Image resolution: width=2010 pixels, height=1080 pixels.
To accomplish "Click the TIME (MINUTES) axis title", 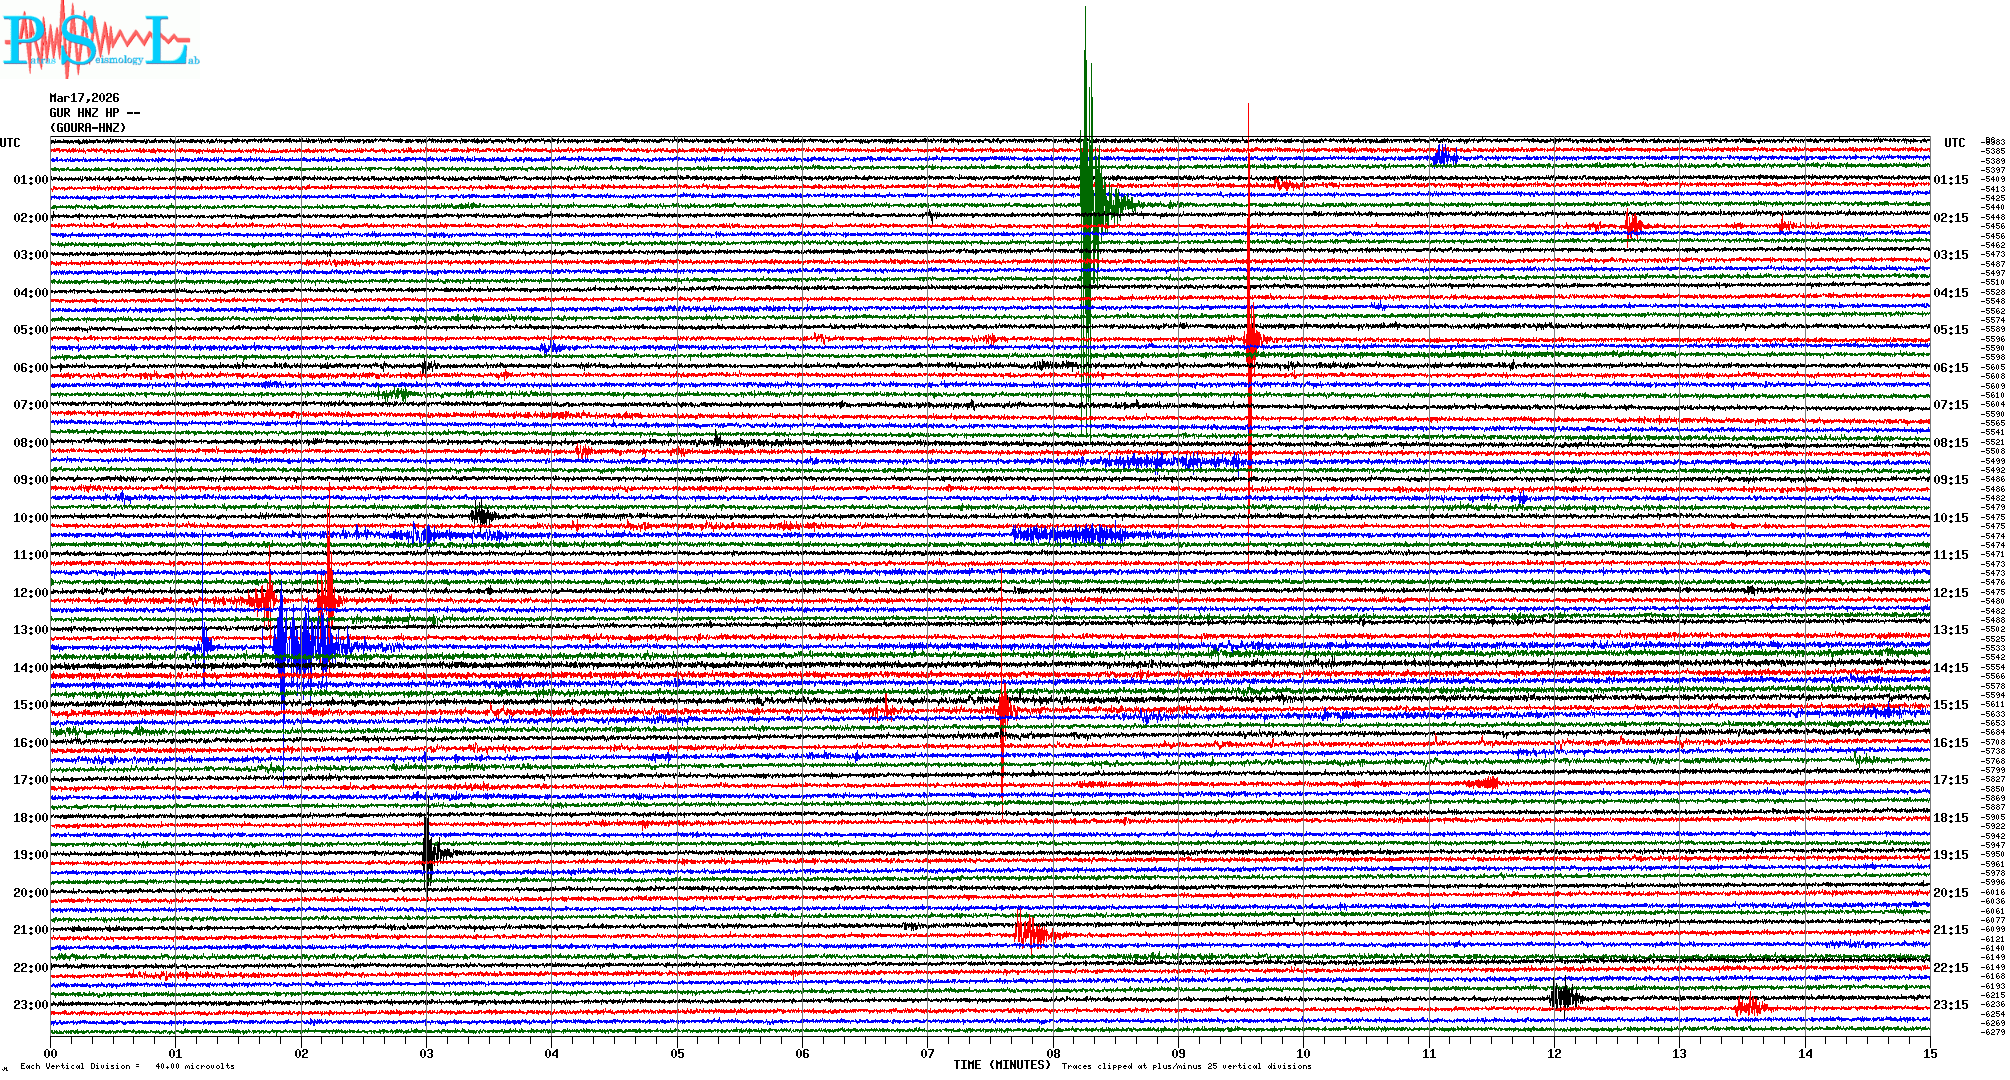I will [x=1001, y=1065].
